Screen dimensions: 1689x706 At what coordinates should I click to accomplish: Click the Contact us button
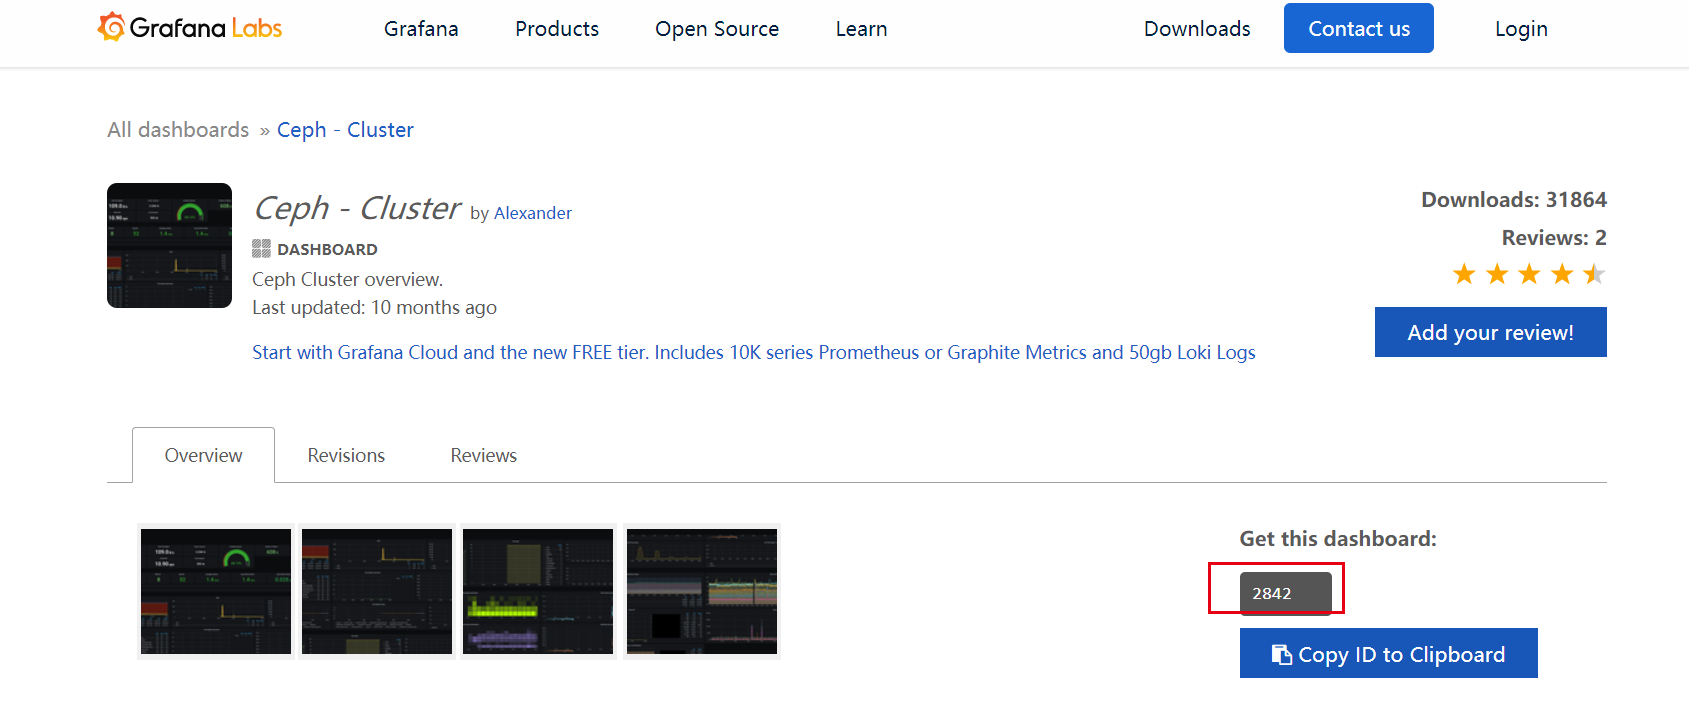coord(1359,28)
